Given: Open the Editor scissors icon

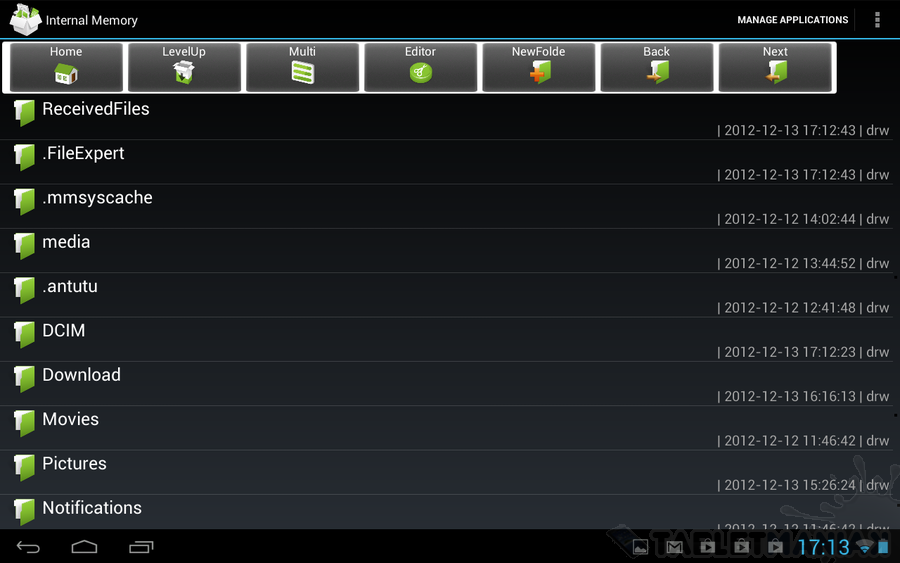Looking at the screenshot, I should (x=421, y=73).
